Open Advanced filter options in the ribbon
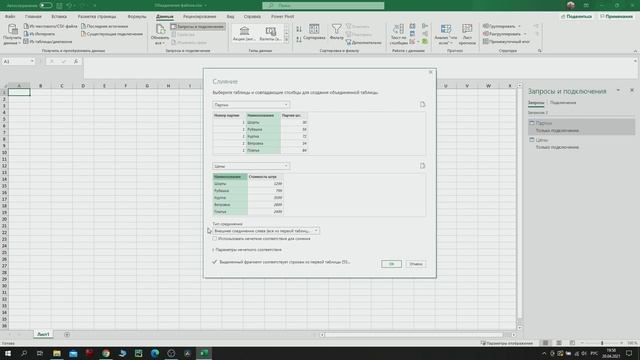The height and width of the screenshot is (360, 640). point(363,42)
